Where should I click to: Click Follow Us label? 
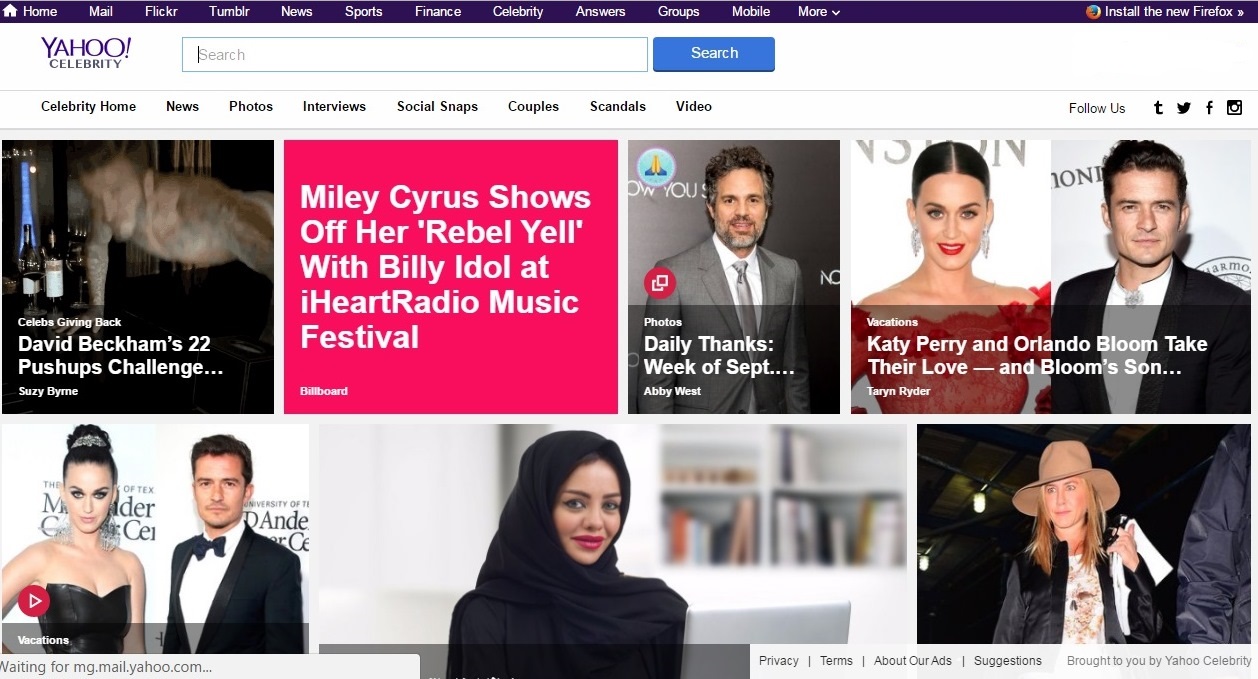(1097, 108)
